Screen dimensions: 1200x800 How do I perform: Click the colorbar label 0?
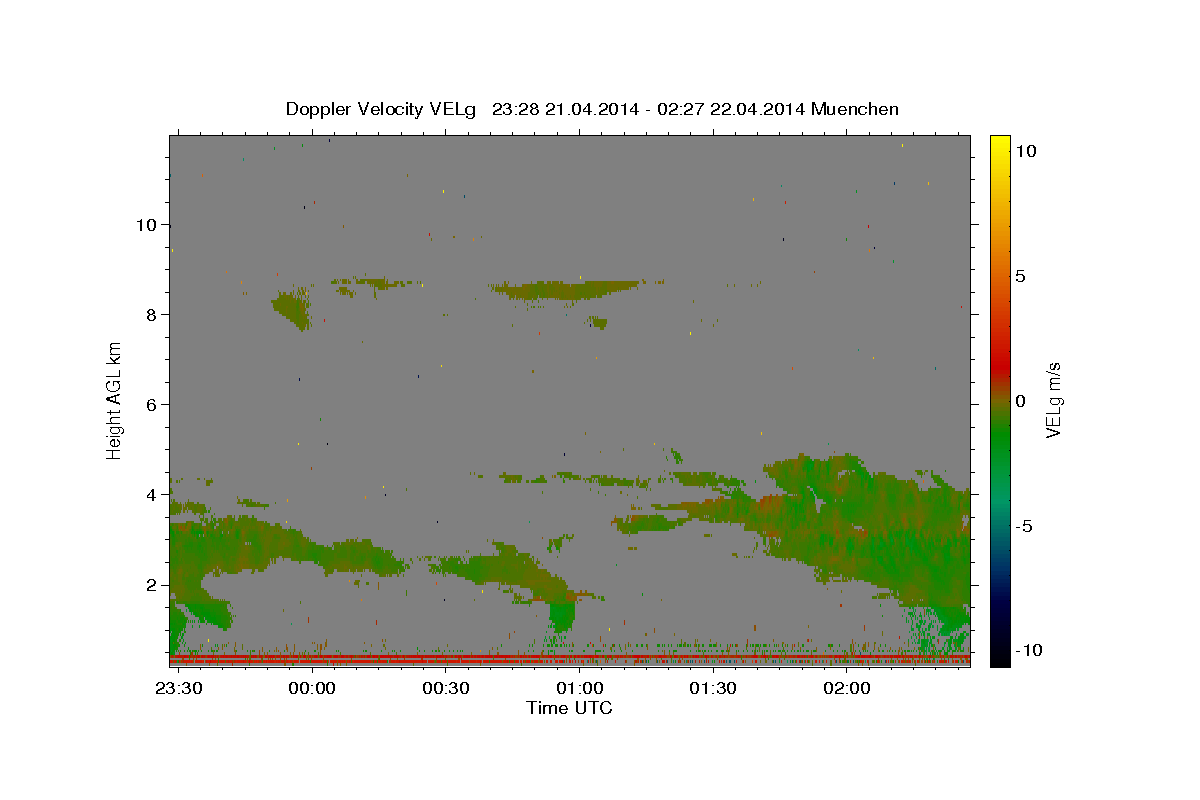tap(1020, 401)
